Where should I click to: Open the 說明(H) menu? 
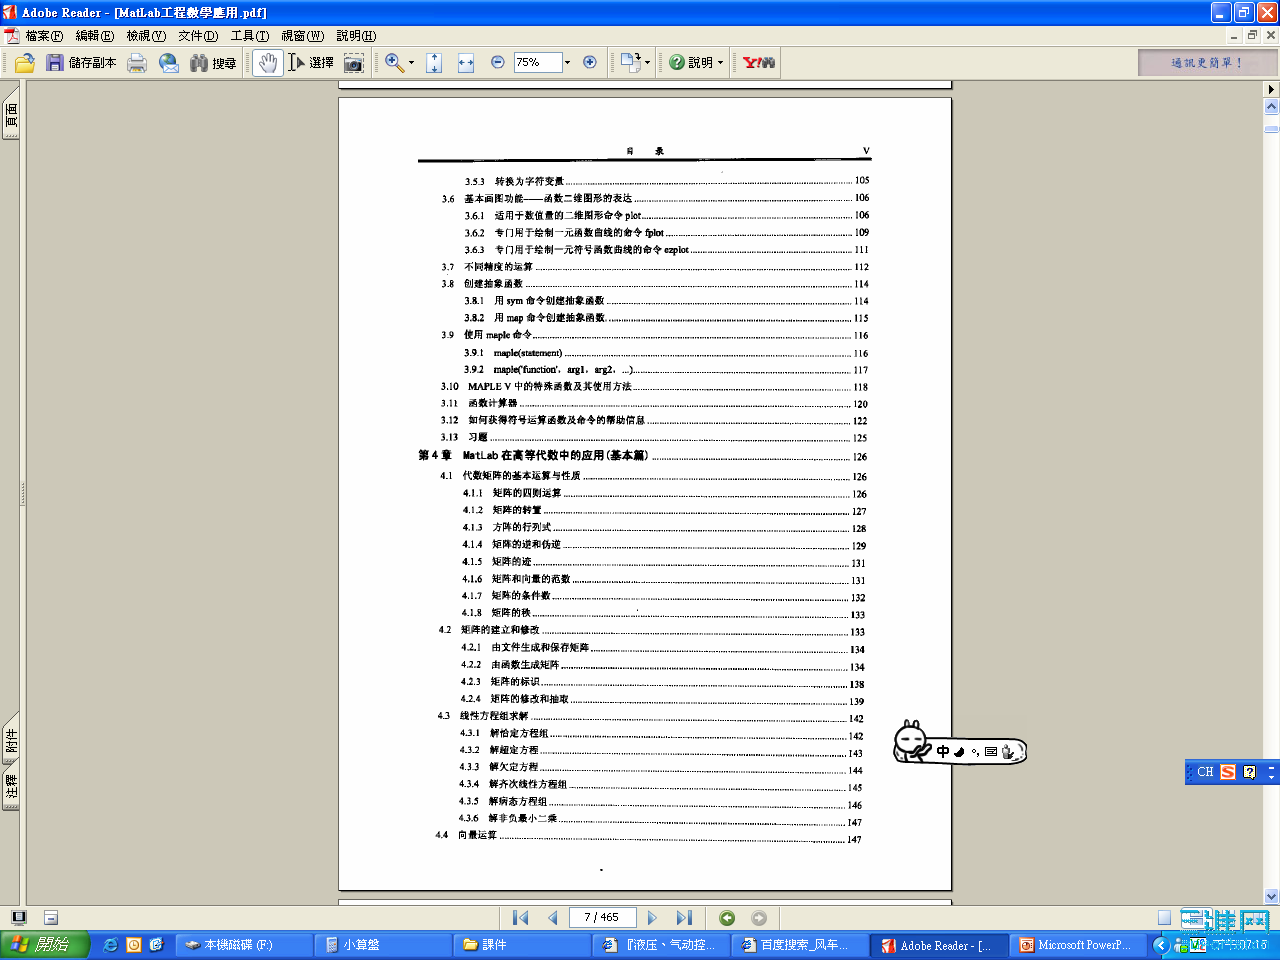(356, 36)
